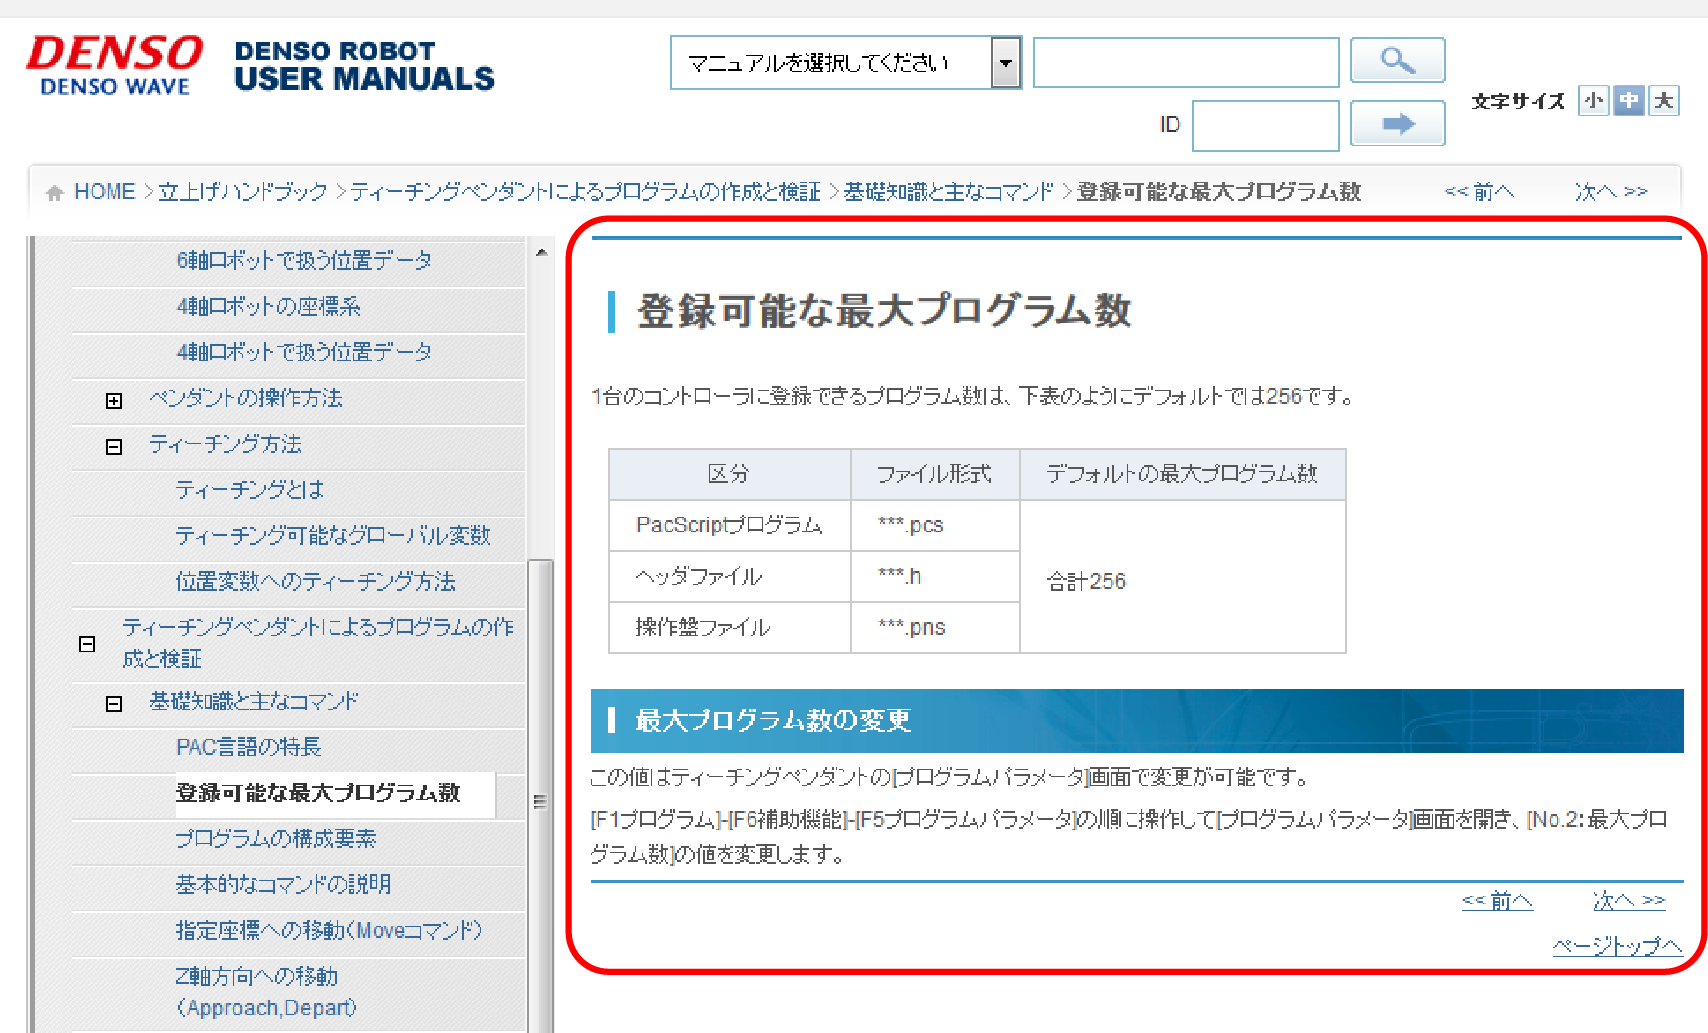This screenshot has width=1708, height=1033.
Task: Click 立上げハンドブック in the breadcrumb
Action: click(243, 192)
